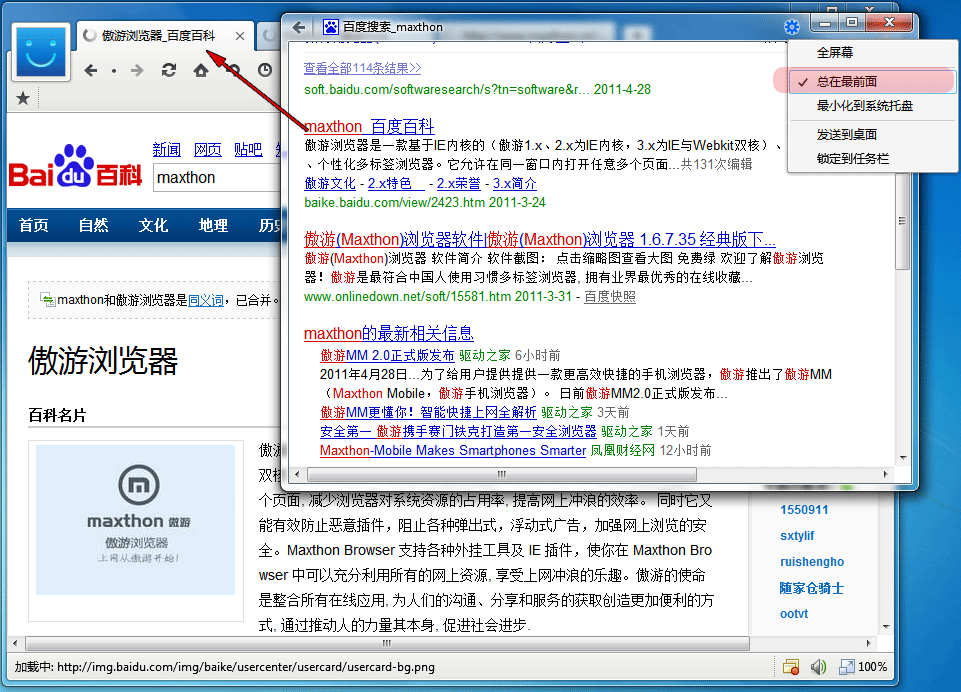
Task: Click main window horizontal scrollbar thumb
Action: point(387,644)
